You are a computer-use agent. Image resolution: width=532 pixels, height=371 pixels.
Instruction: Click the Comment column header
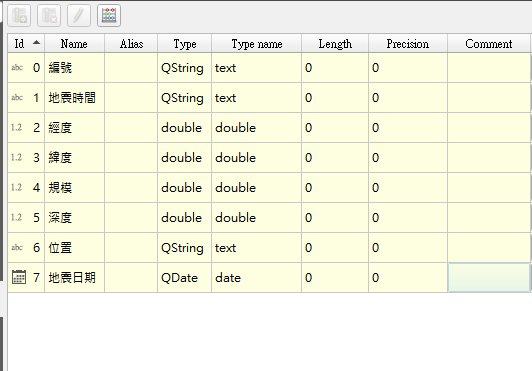(x=489, y=43)
